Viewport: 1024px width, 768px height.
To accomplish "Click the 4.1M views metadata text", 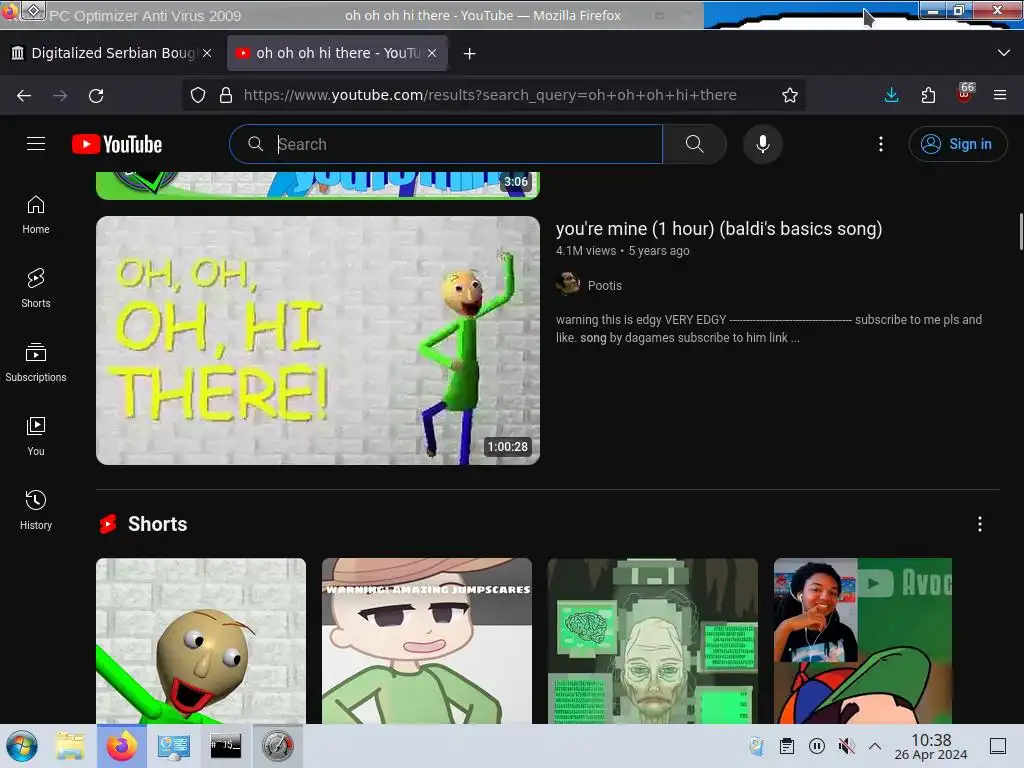I will pos(586,251).
